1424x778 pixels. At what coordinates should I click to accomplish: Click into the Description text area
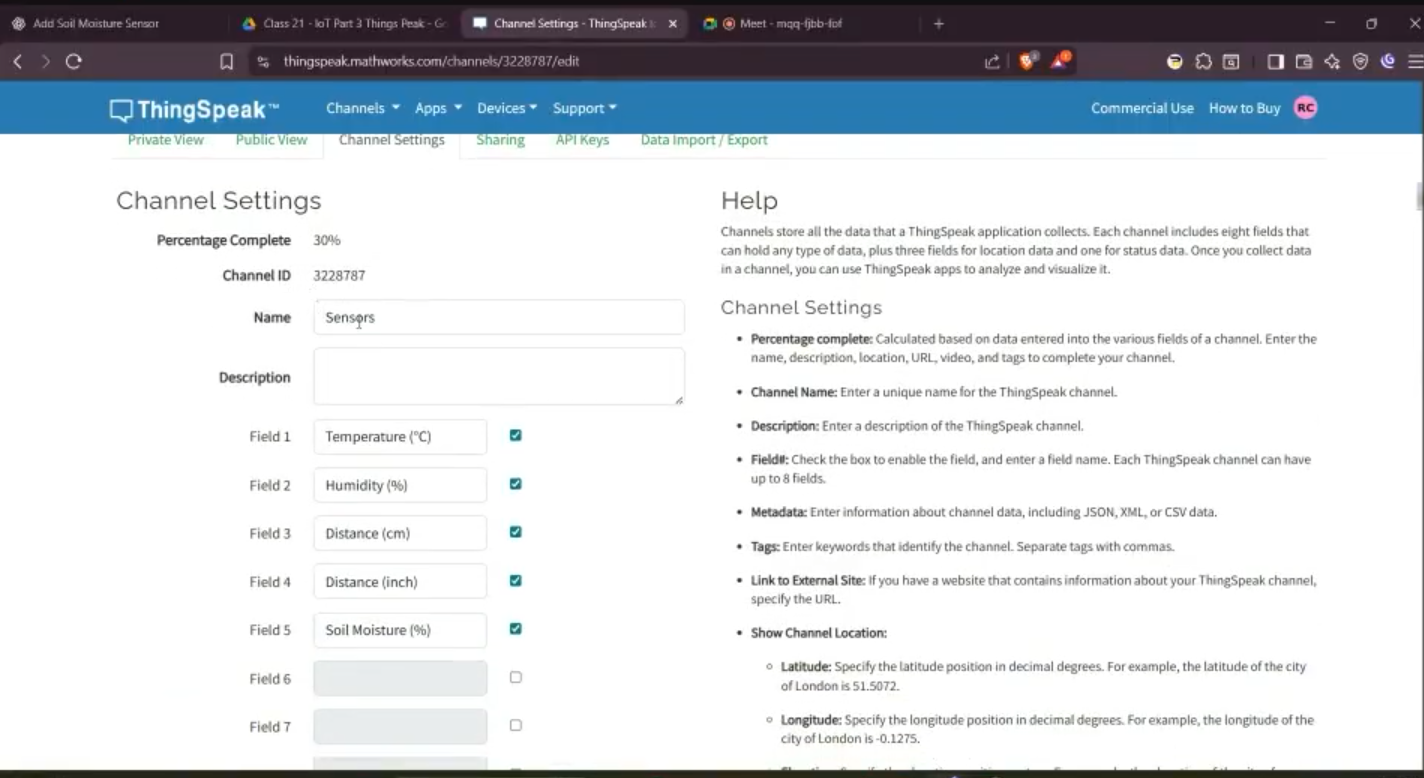[498, 376]
